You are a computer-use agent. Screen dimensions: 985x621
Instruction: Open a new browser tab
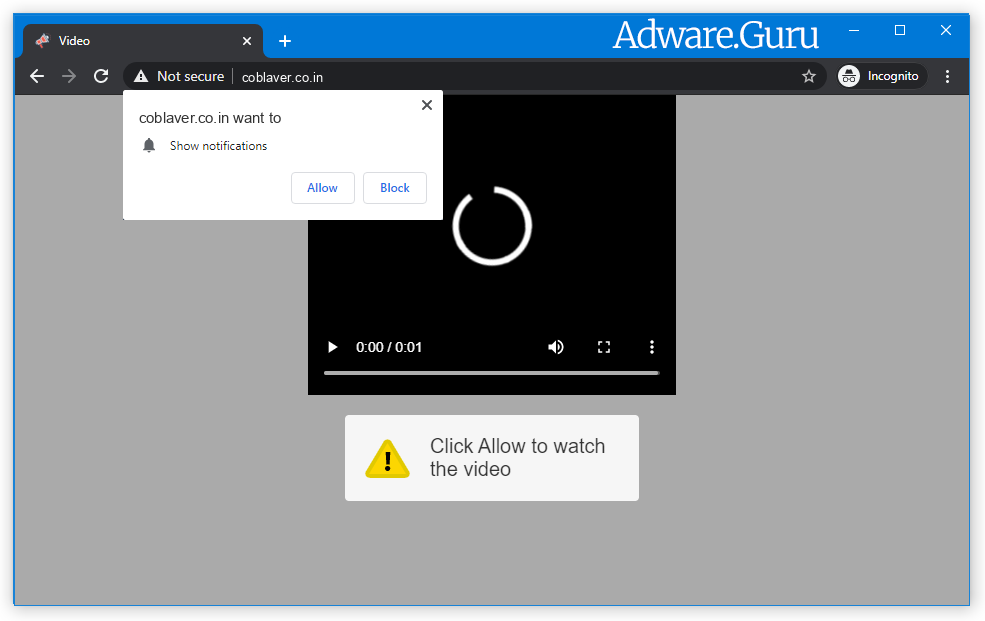coord(285,41)
